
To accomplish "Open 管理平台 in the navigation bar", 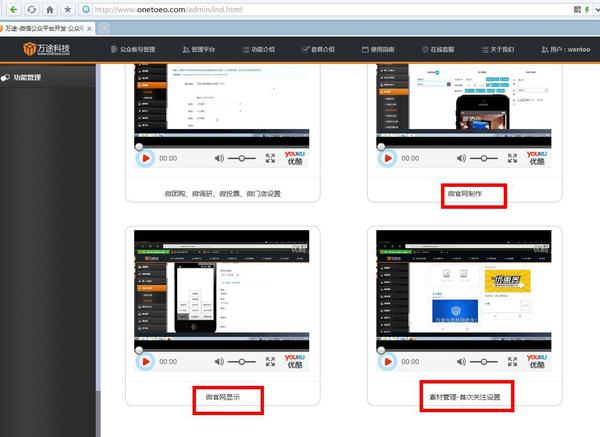I will 199,49.
